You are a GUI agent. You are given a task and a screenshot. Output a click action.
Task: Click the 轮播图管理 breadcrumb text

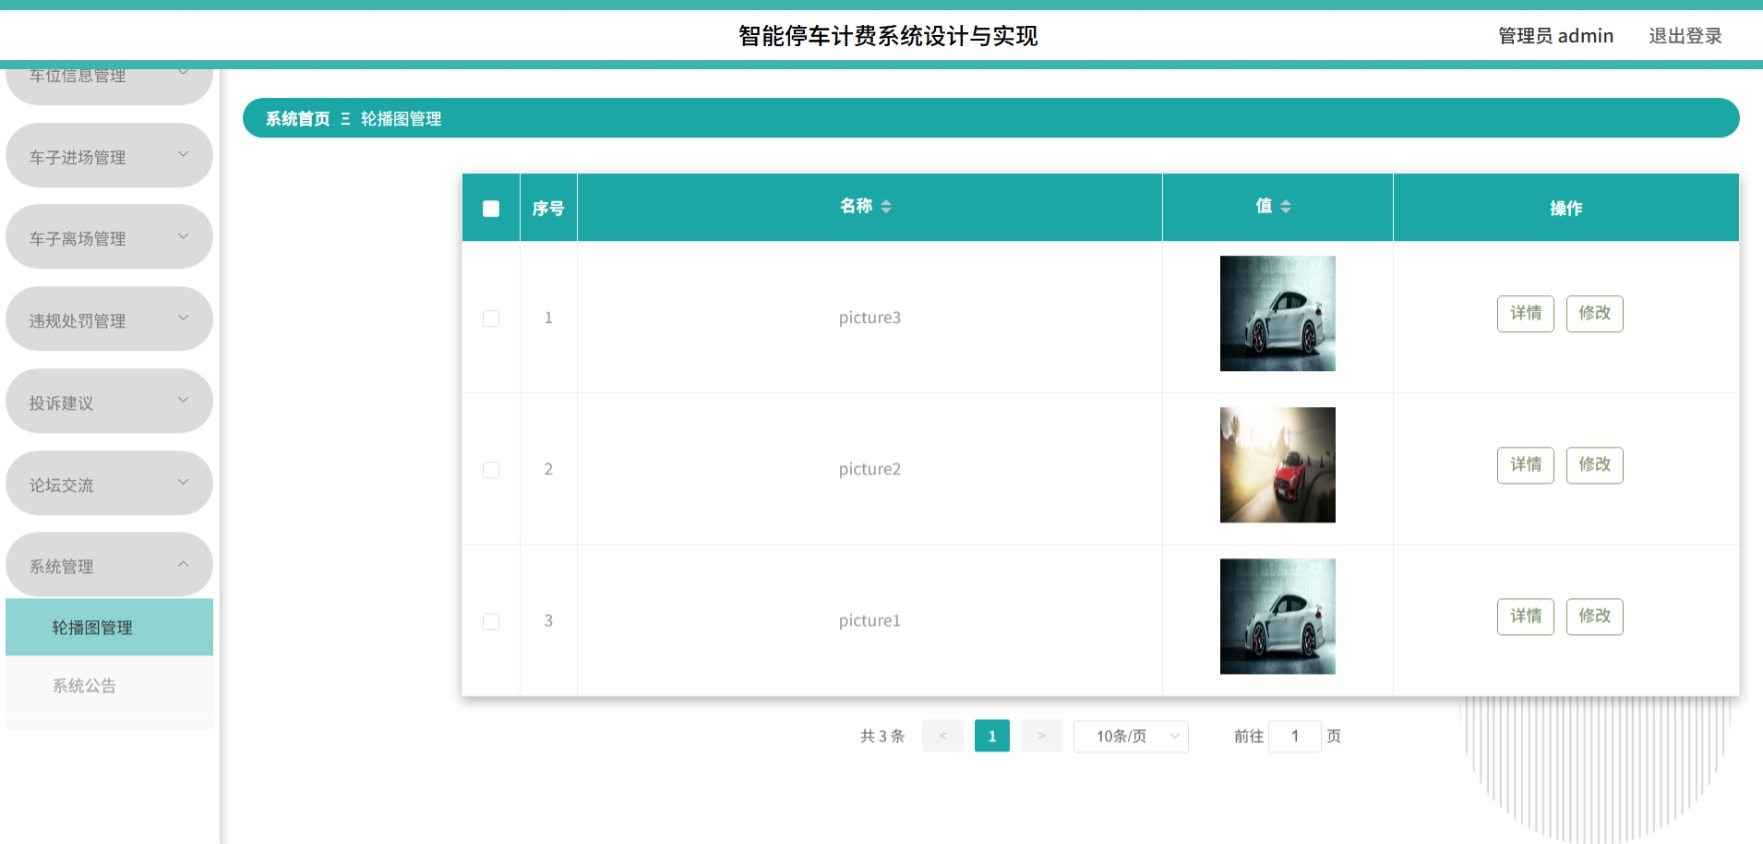401,119
